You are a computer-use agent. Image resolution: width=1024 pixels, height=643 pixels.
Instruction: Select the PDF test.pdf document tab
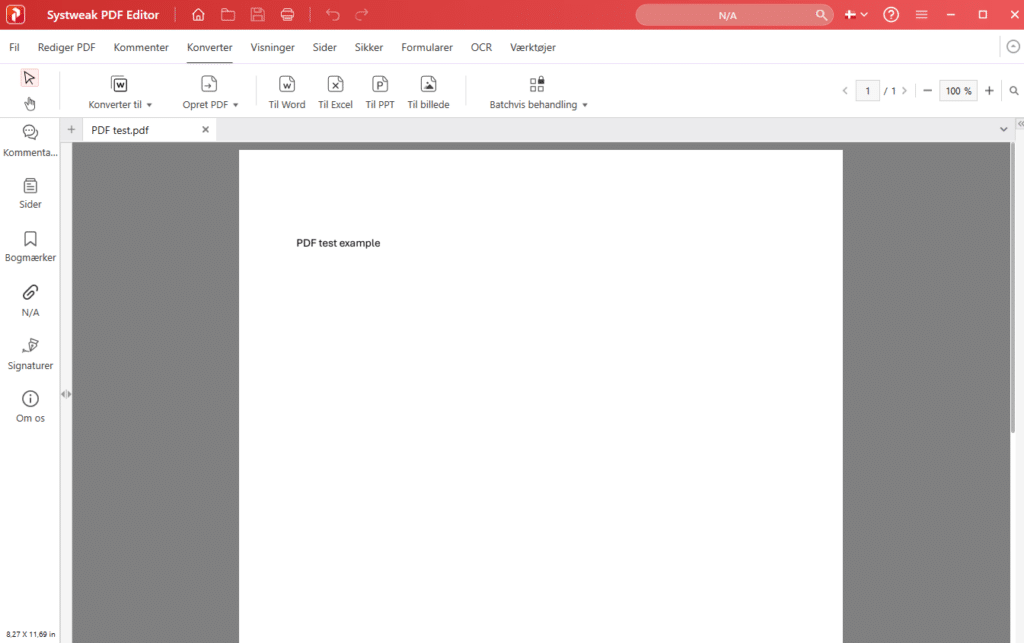(x=150, y=130)
